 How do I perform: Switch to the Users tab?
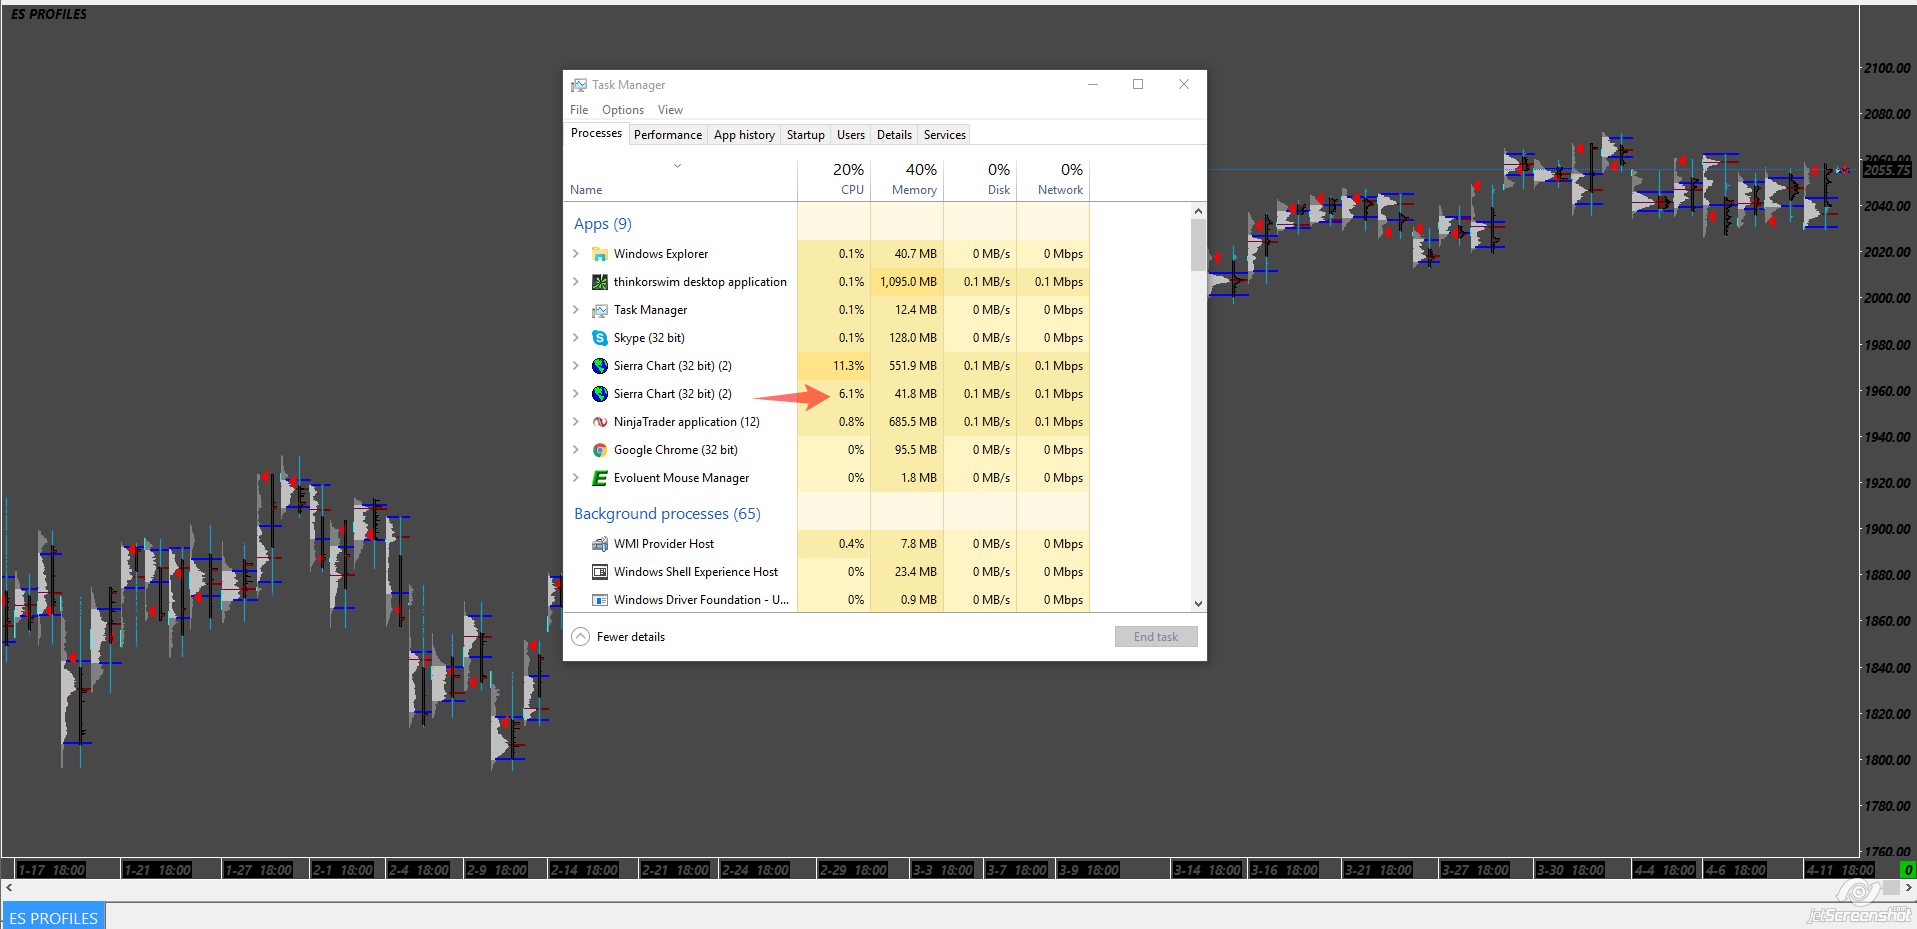[851, 135]
